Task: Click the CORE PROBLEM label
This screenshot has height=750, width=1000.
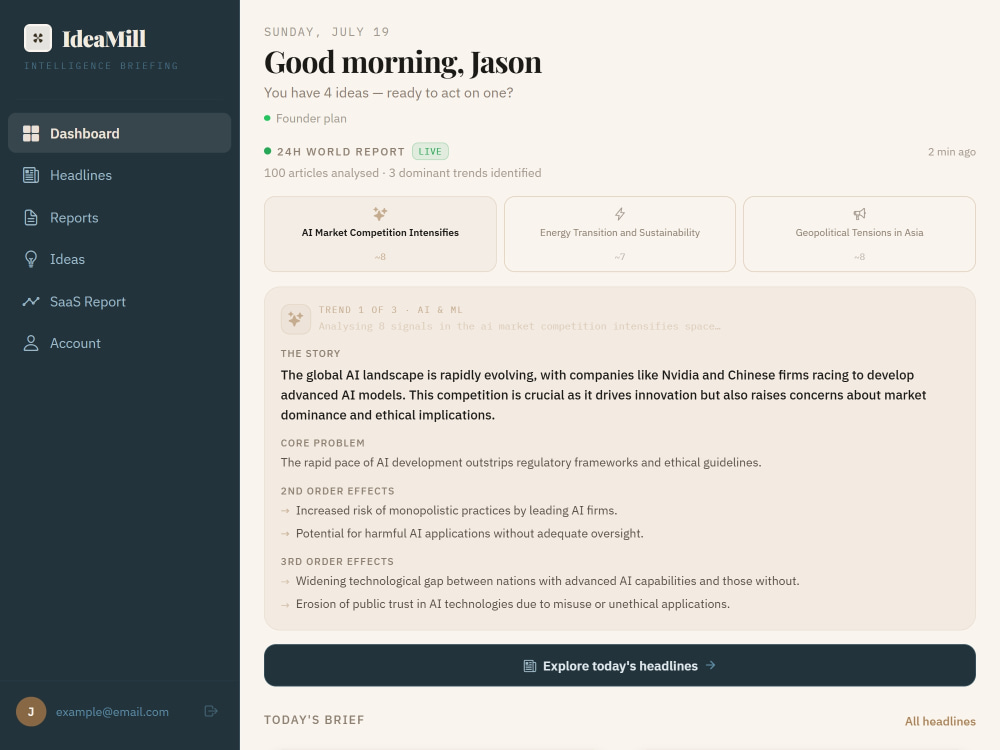Action: click(323, 443)
